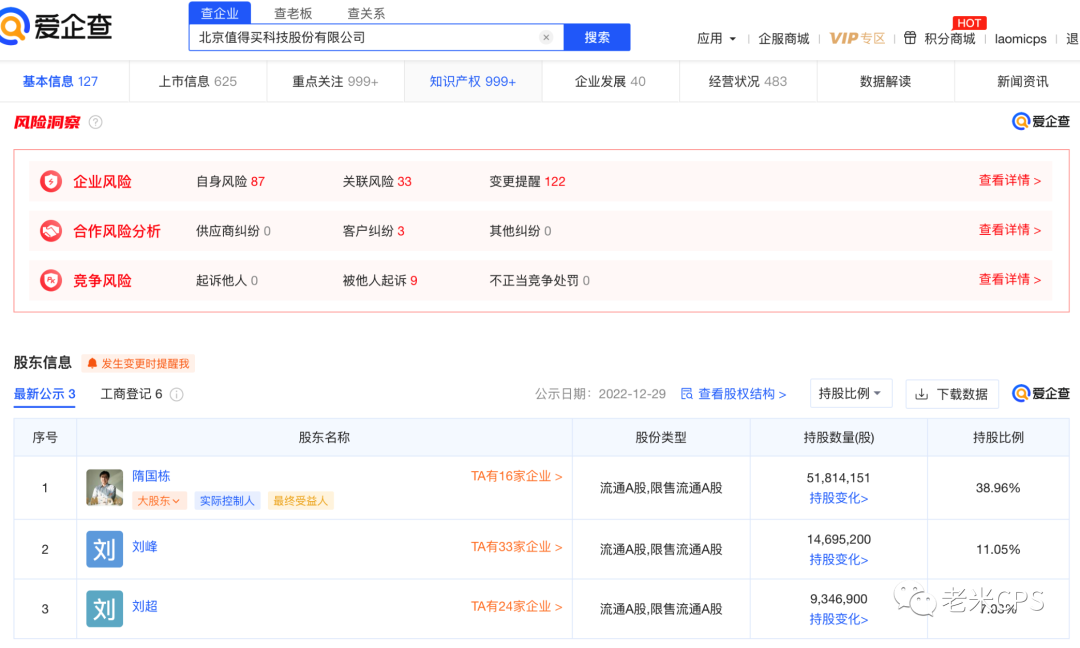
Task: Open shareholder 隋国栋's name link
Action: click(151, 476)
